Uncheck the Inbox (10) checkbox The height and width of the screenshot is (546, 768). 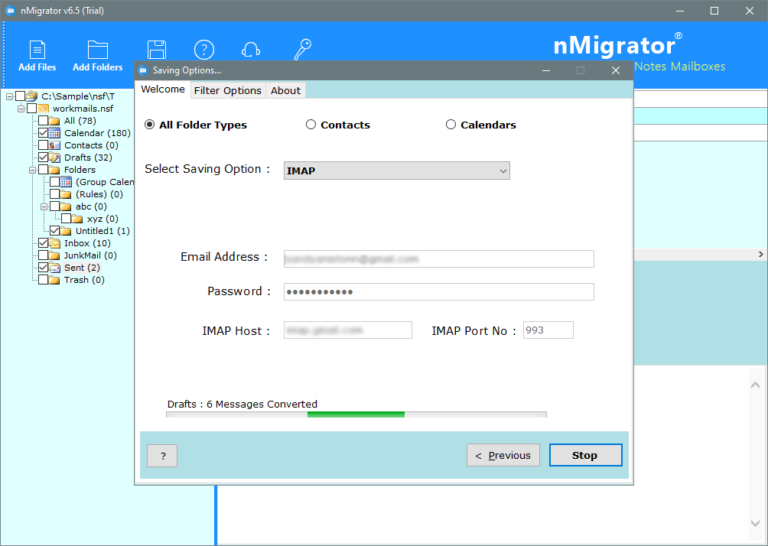pos(43,243)
